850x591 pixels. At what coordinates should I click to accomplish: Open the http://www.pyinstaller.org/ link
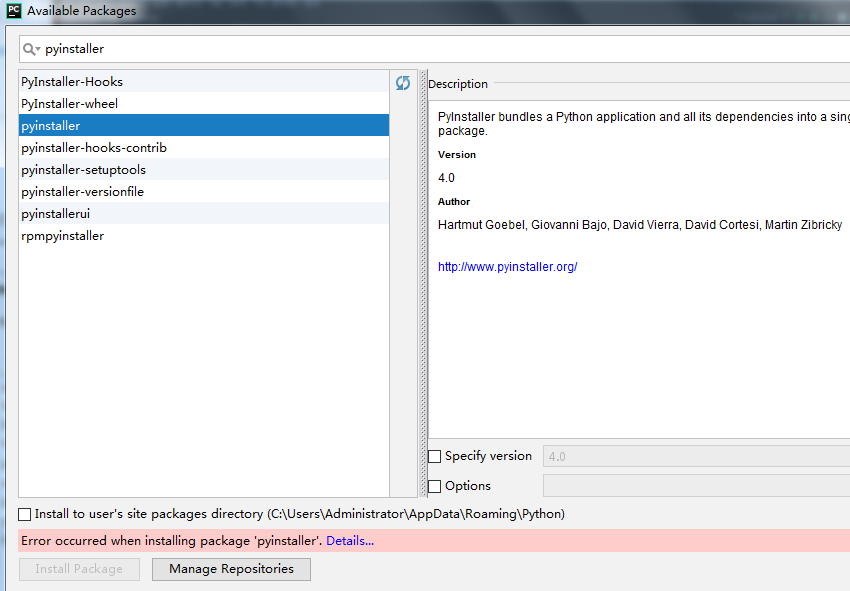[507, 267]
